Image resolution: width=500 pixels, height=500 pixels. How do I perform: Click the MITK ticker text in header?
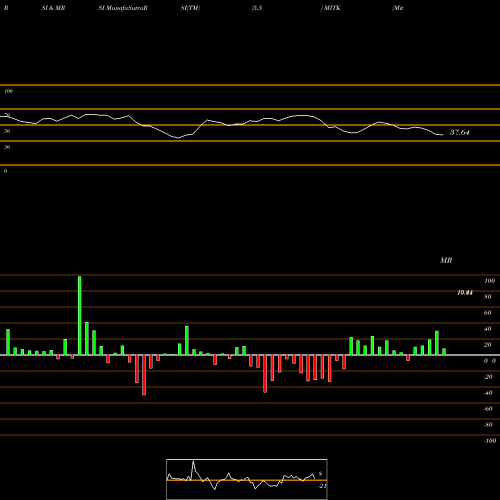[332, 8]
